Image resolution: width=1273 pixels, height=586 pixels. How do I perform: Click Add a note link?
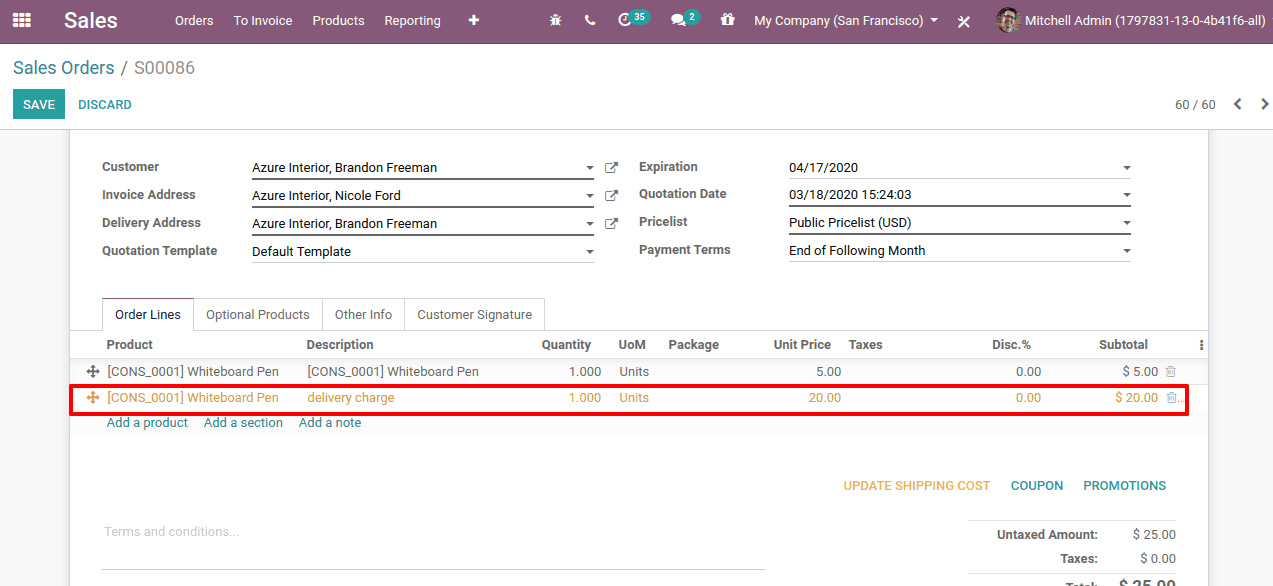330,423
